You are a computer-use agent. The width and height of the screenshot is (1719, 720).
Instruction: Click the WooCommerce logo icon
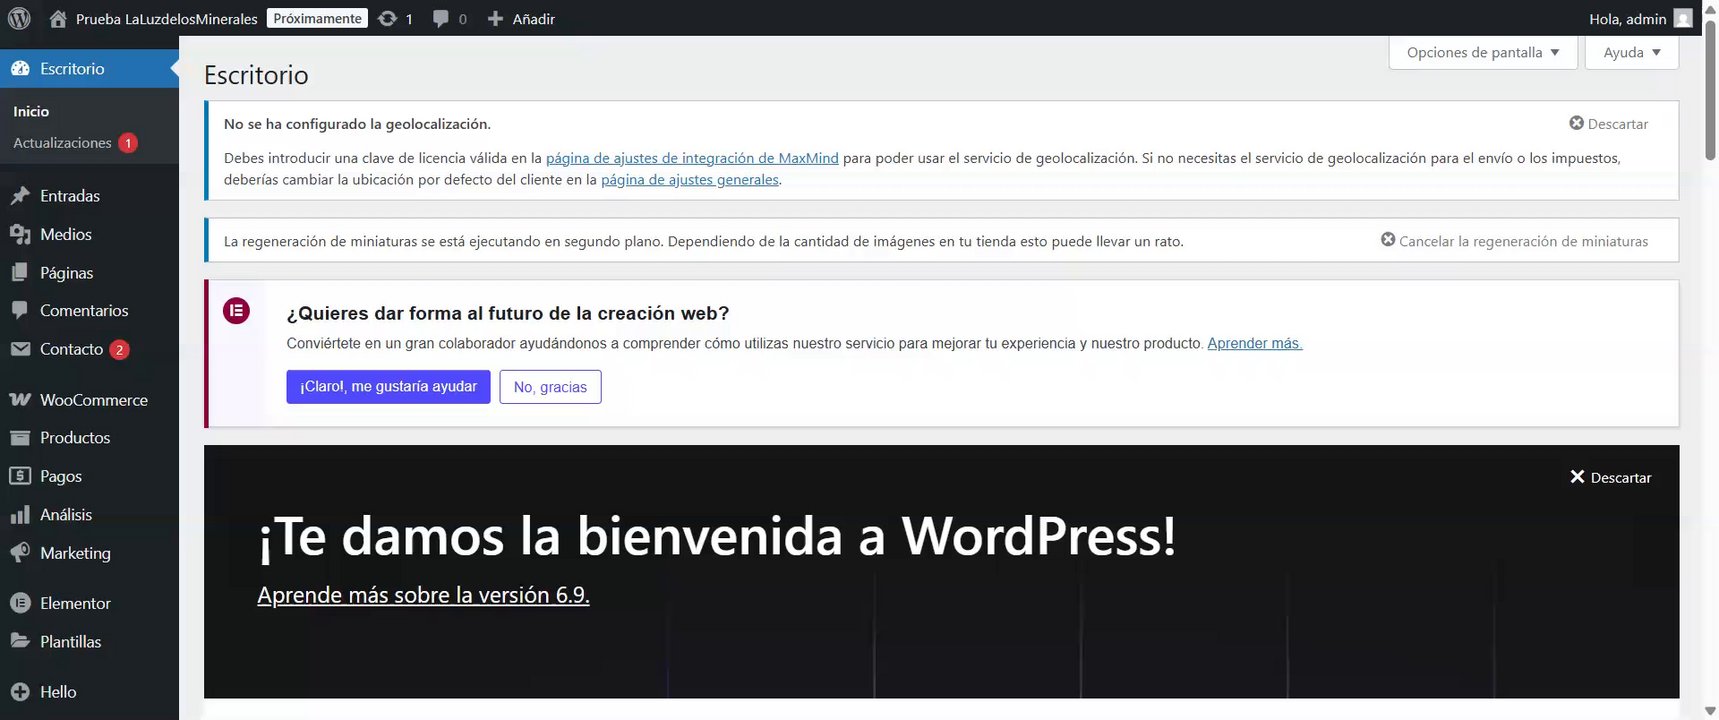point(20,399)
